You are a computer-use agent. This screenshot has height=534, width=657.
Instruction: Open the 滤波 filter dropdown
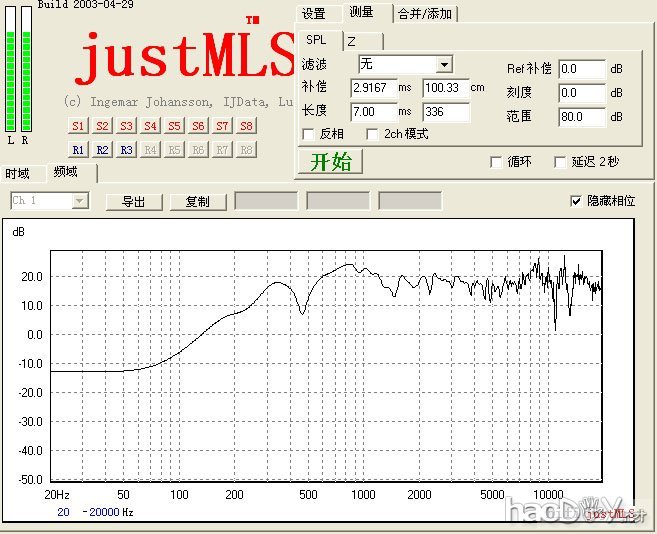click(x=444, y=65)
